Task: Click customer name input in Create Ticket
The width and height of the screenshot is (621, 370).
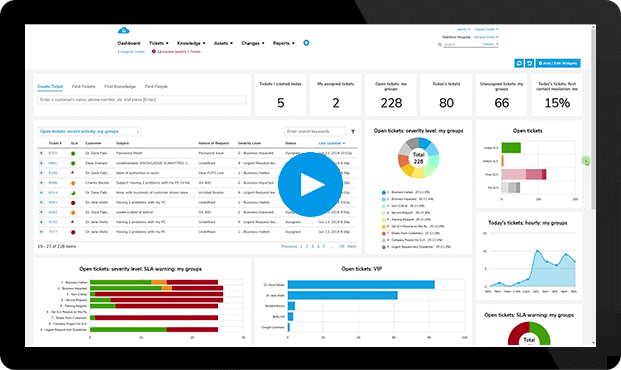Action: pyautogui.click(x=142, y=100)
